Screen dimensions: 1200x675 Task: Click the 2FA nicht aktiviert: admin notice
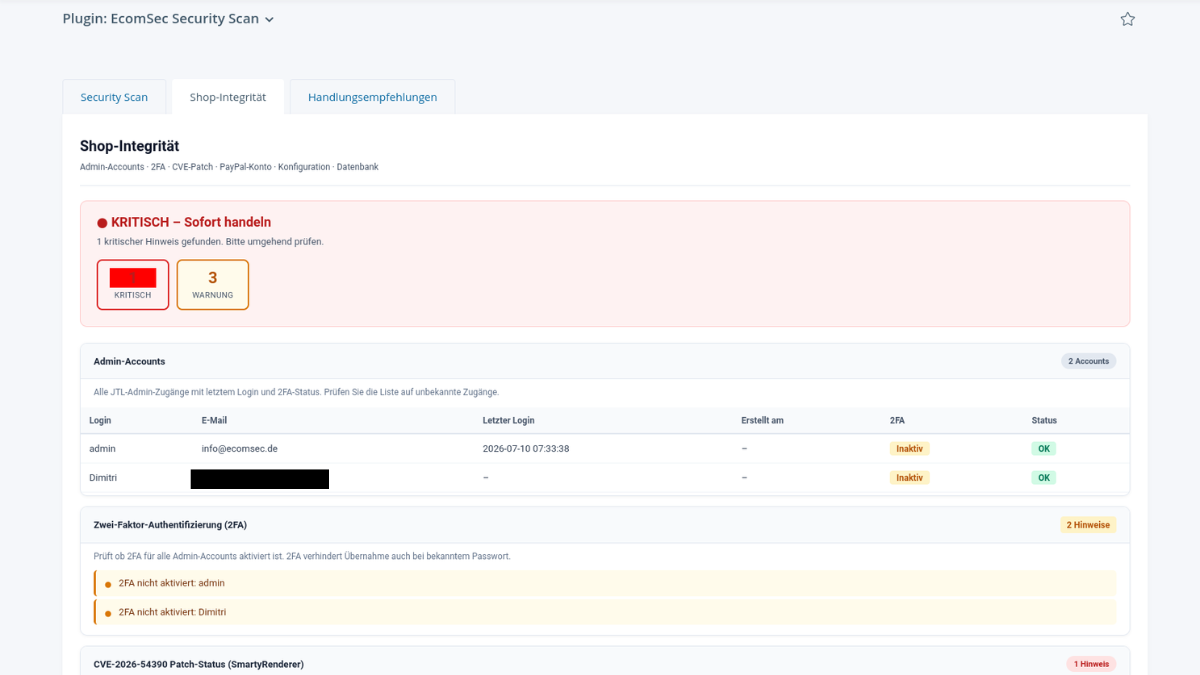(x=605, y=583)
